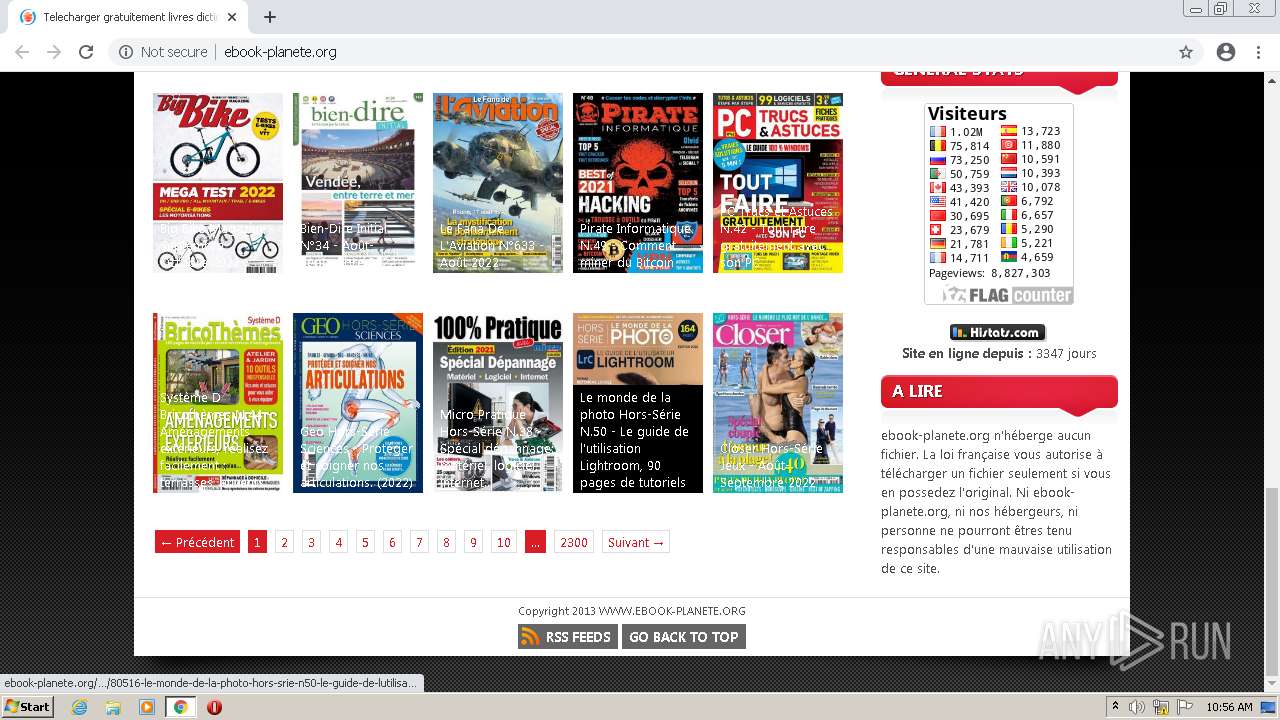Viewport: 1280px width, 720px height.
Task: Go to pagination page 7
Action: click(x=419, y=542)
